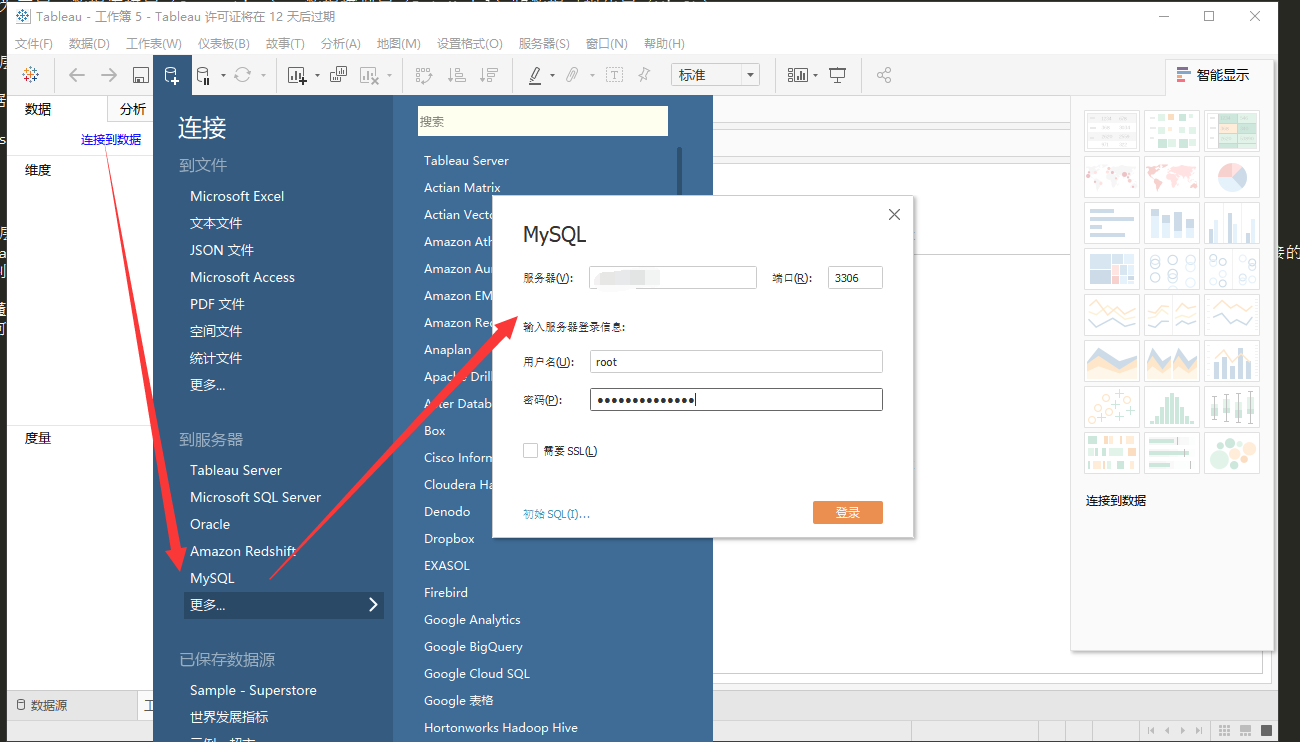Viewport: 1300px width, 742px height.
Task: Select the box-and-whisker plot thumbnail
Action: pos(1232,407)
